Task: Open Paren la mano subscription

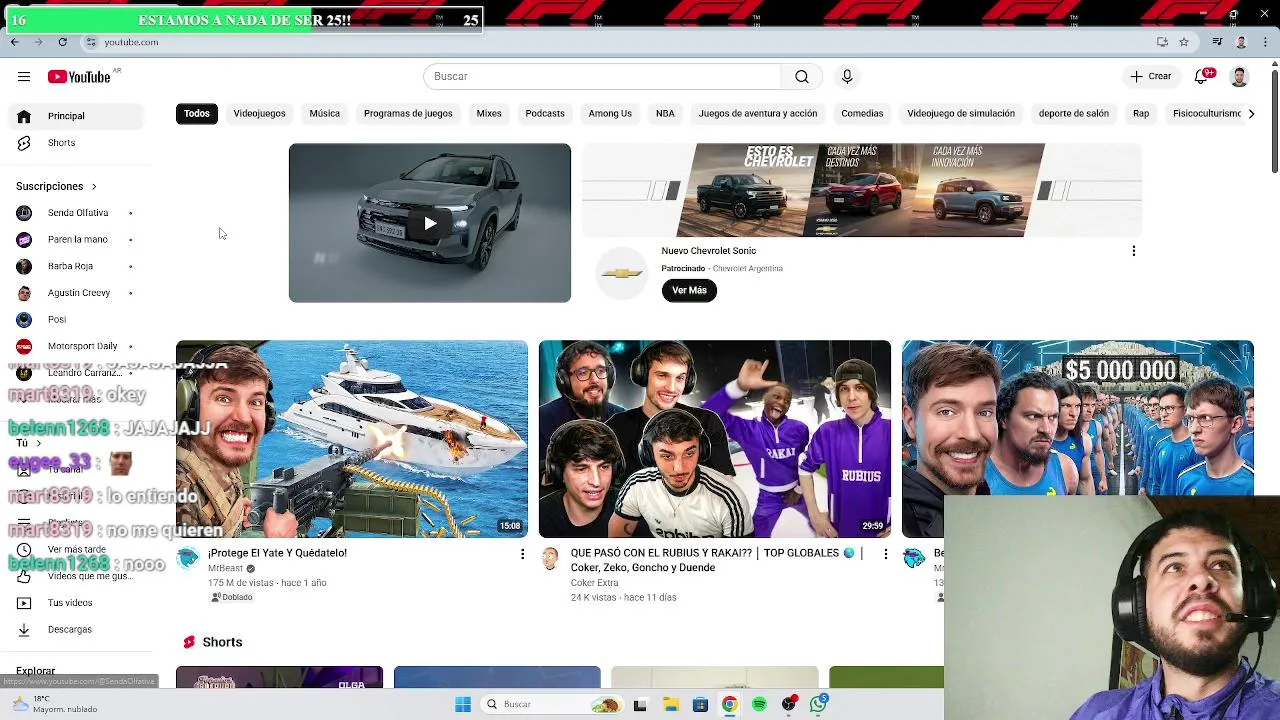Action: point(78,240)
